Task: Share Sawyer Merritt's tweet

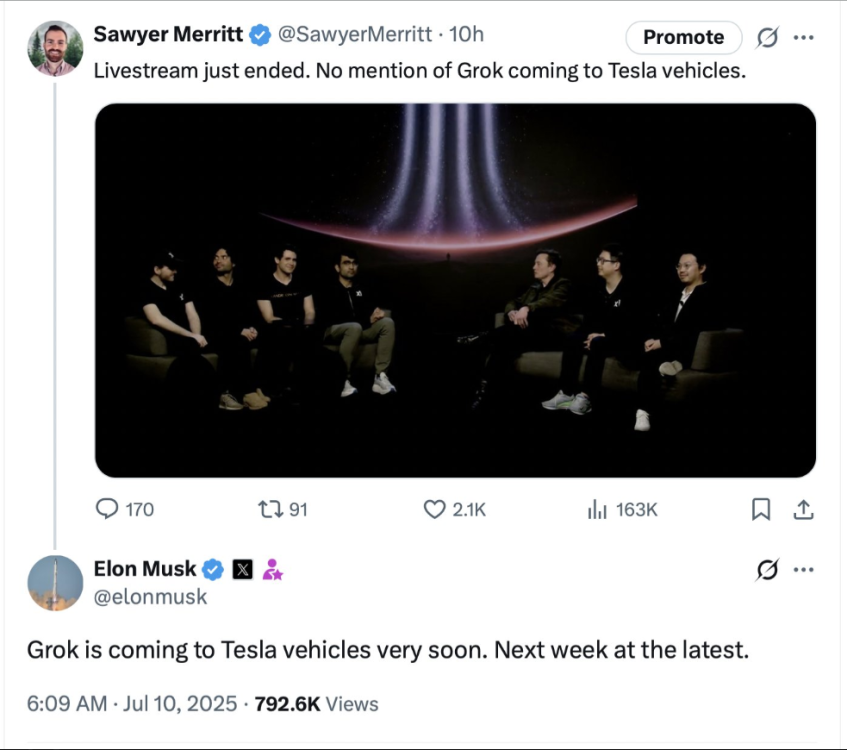Action: point(804,509)
